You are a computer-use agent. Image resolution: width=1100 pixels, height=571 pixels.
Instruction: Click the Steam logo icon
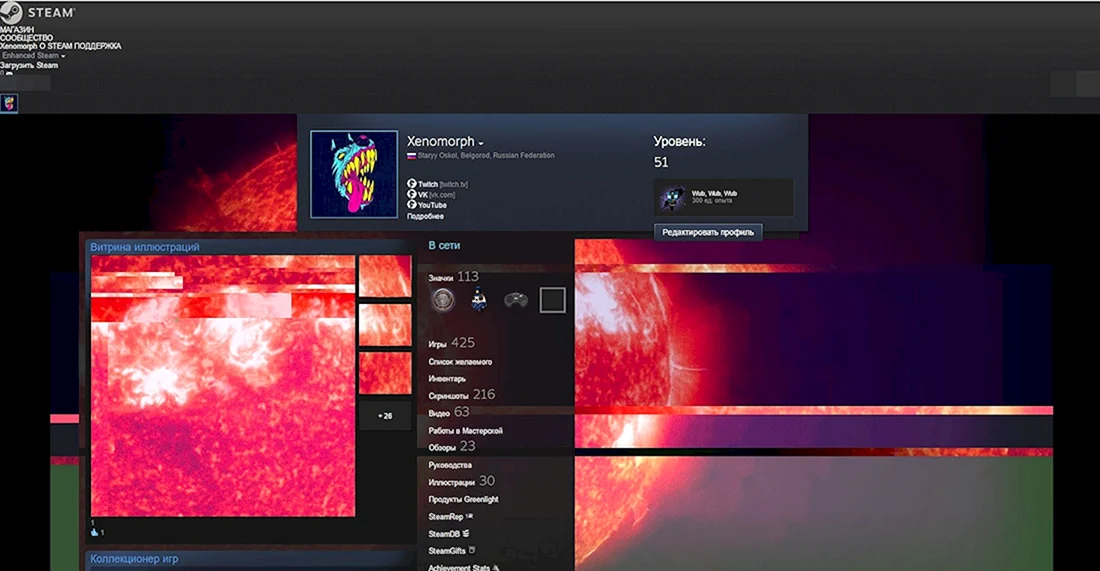(x=11, y=12)
